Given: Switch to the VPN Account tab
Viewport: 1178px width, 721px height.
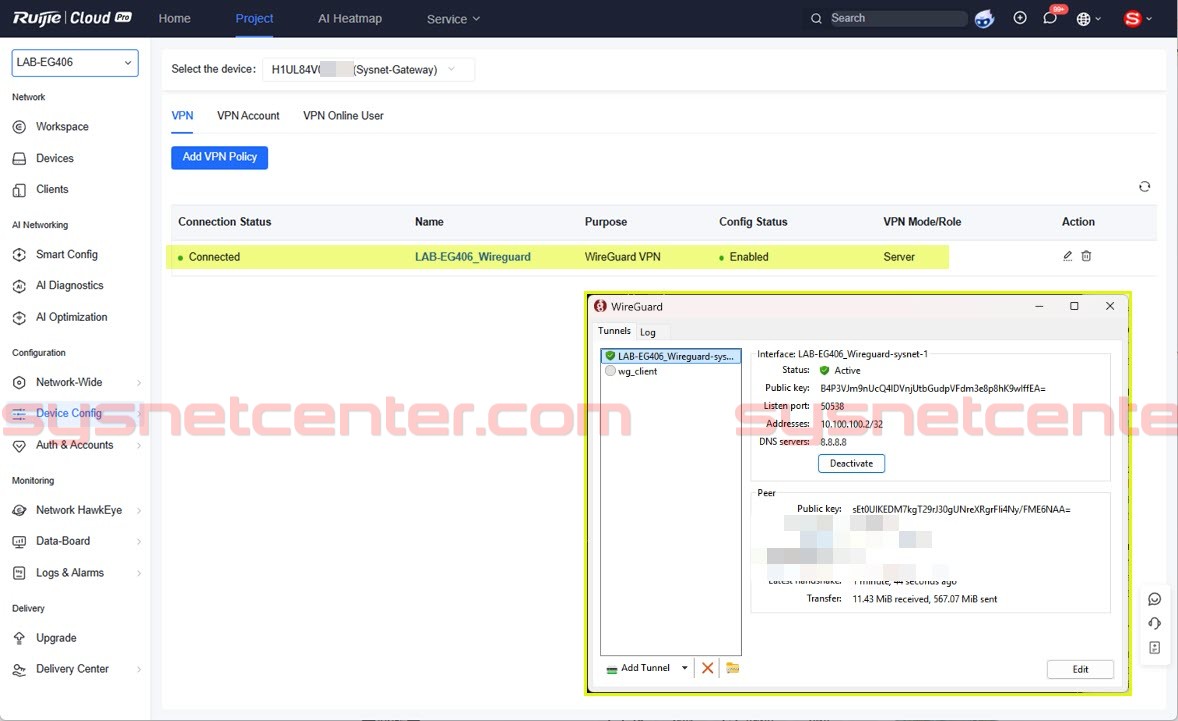Looking at the screenshot, I should pyautogui.click(x=248, y=116).
